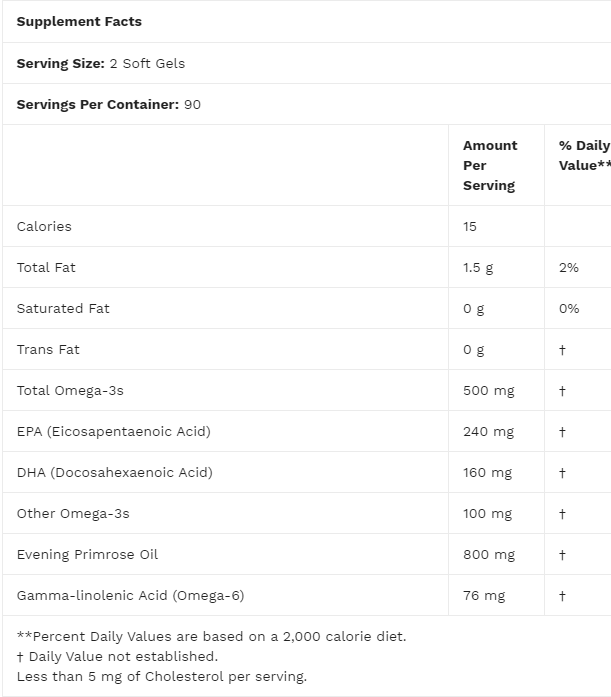Click the Calories row label
Screen dimensions: 611x697
(44, 226)
